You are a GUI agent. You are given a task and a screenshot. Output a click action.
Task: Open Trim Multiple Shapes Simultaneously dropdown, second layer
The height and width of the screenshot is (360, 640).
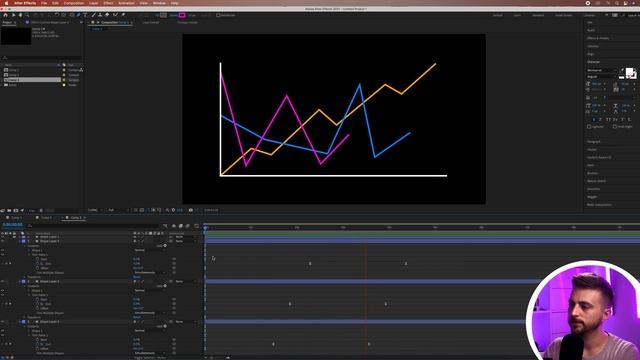tap(149, 272)
